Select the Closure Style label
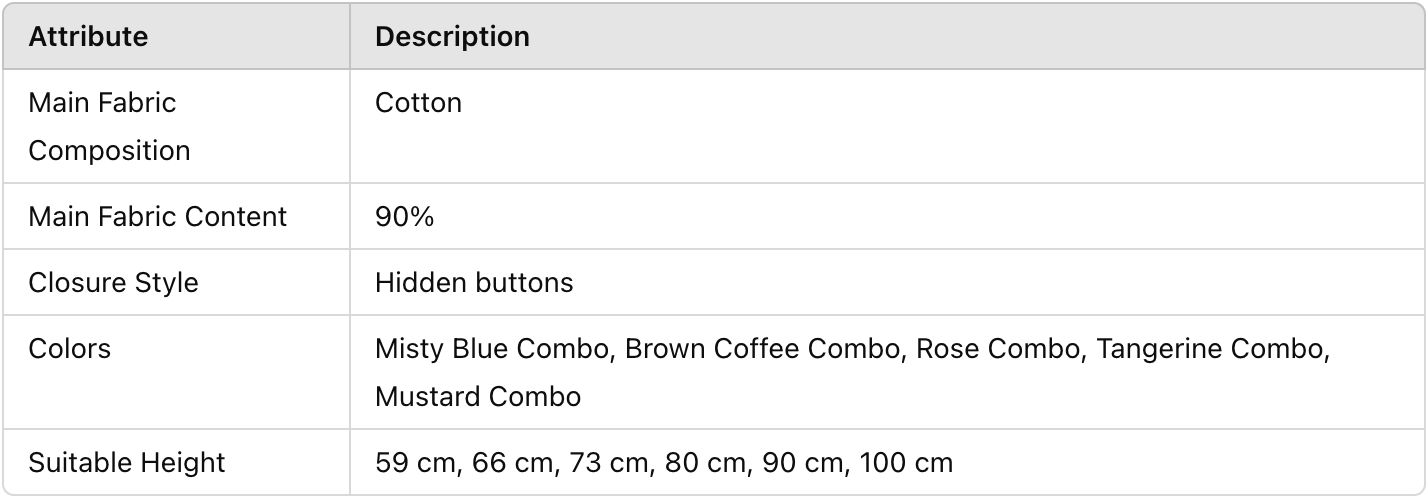This screenshot has width=1426, height=498. coord(113,283)
